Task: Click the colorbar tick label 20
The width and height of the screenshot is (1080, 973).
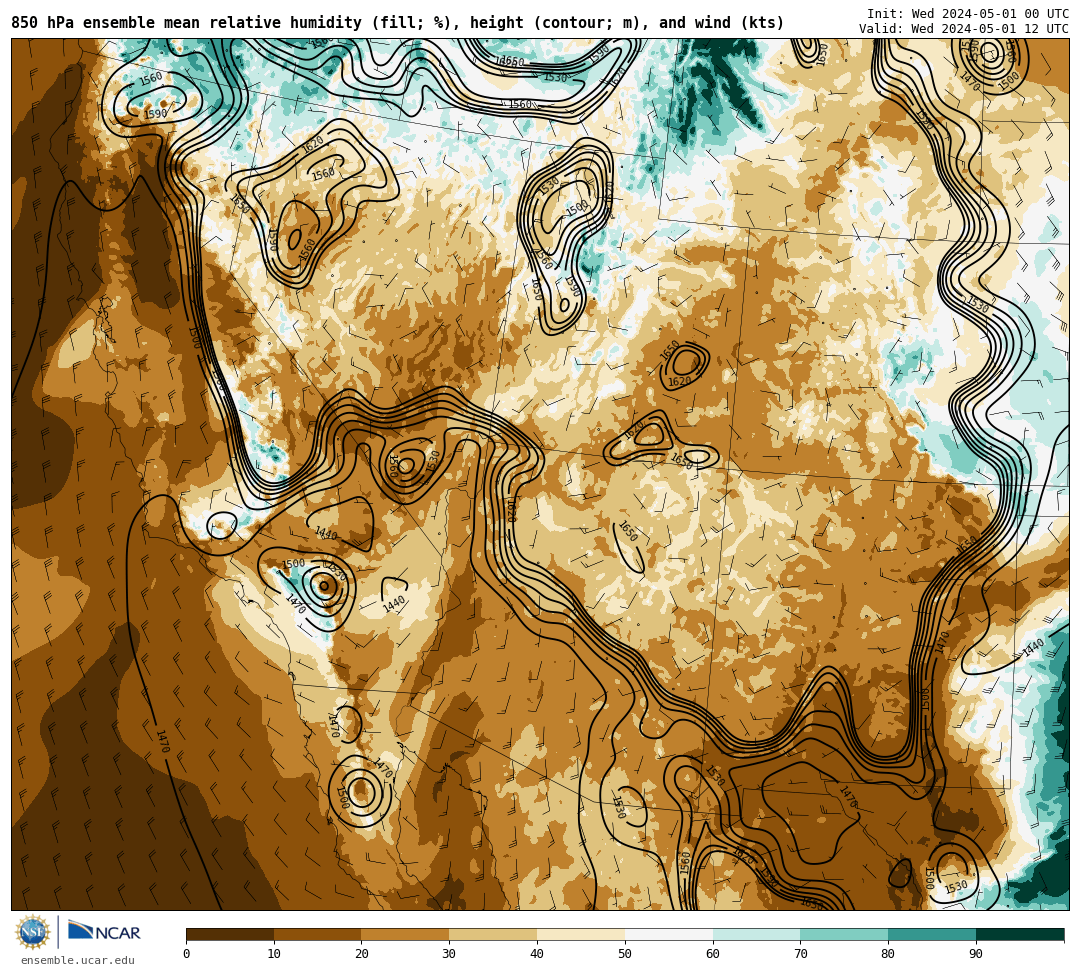Action: (362, 954)
